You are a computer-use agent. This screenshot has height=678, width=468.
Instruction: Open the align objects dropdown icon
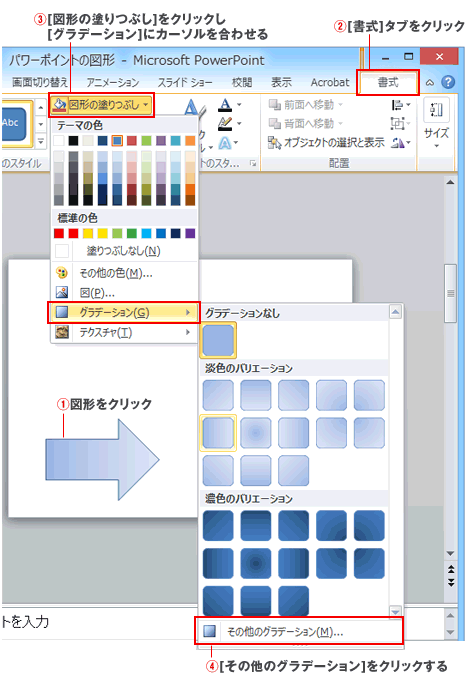click(x=401, y=105)
